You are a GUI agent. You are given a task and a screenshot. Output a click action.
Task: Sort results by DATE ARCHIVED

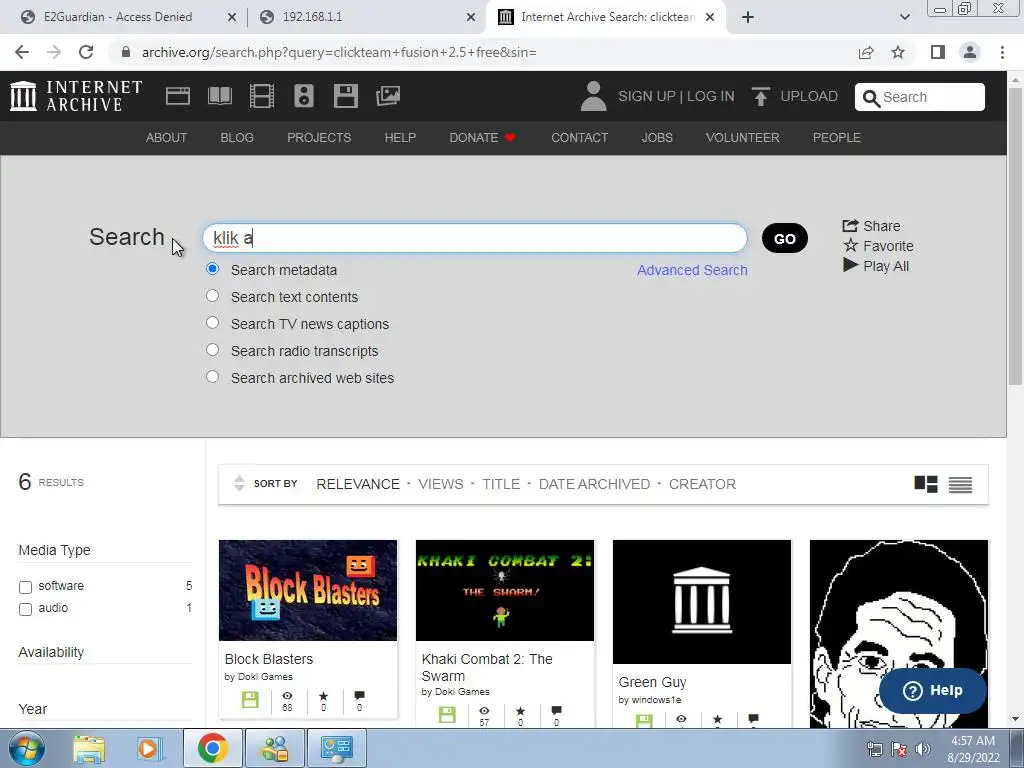594,484
